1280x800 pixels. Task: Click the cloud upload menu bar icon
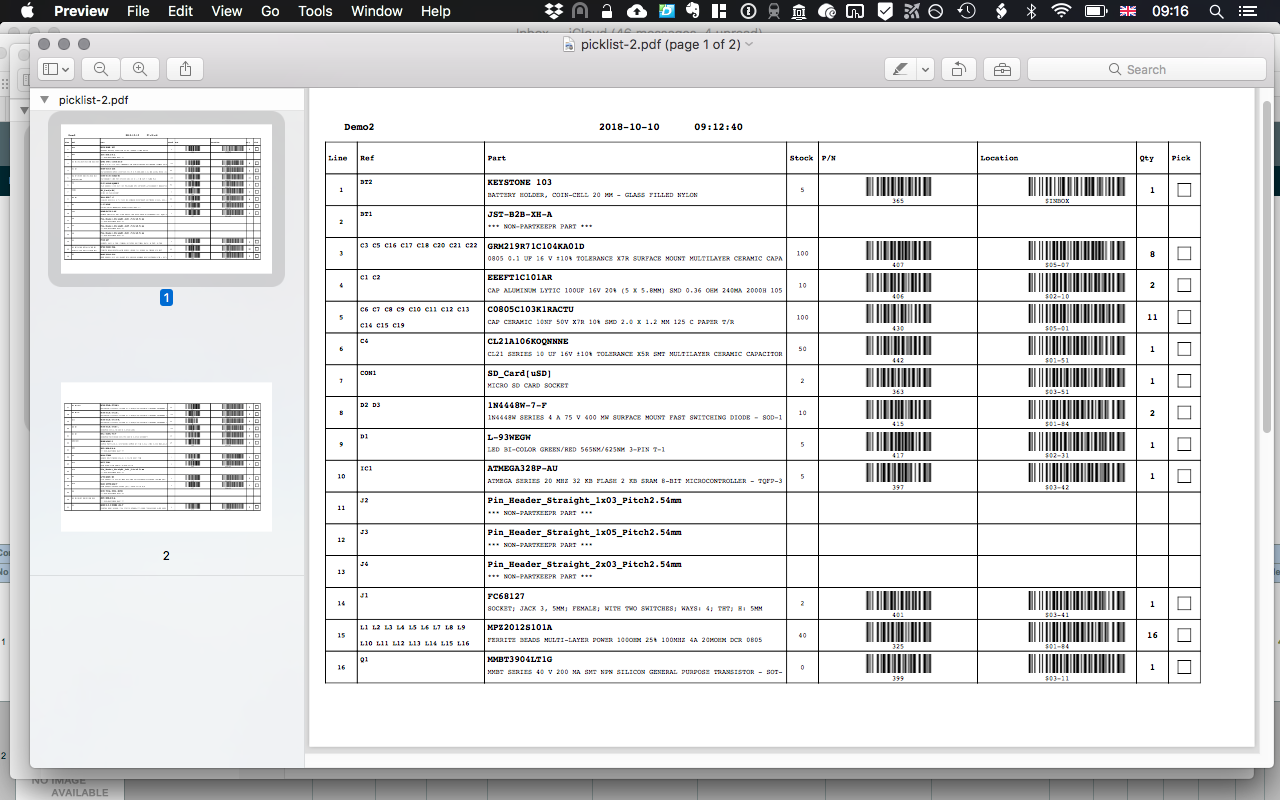[x=636, y=11]
